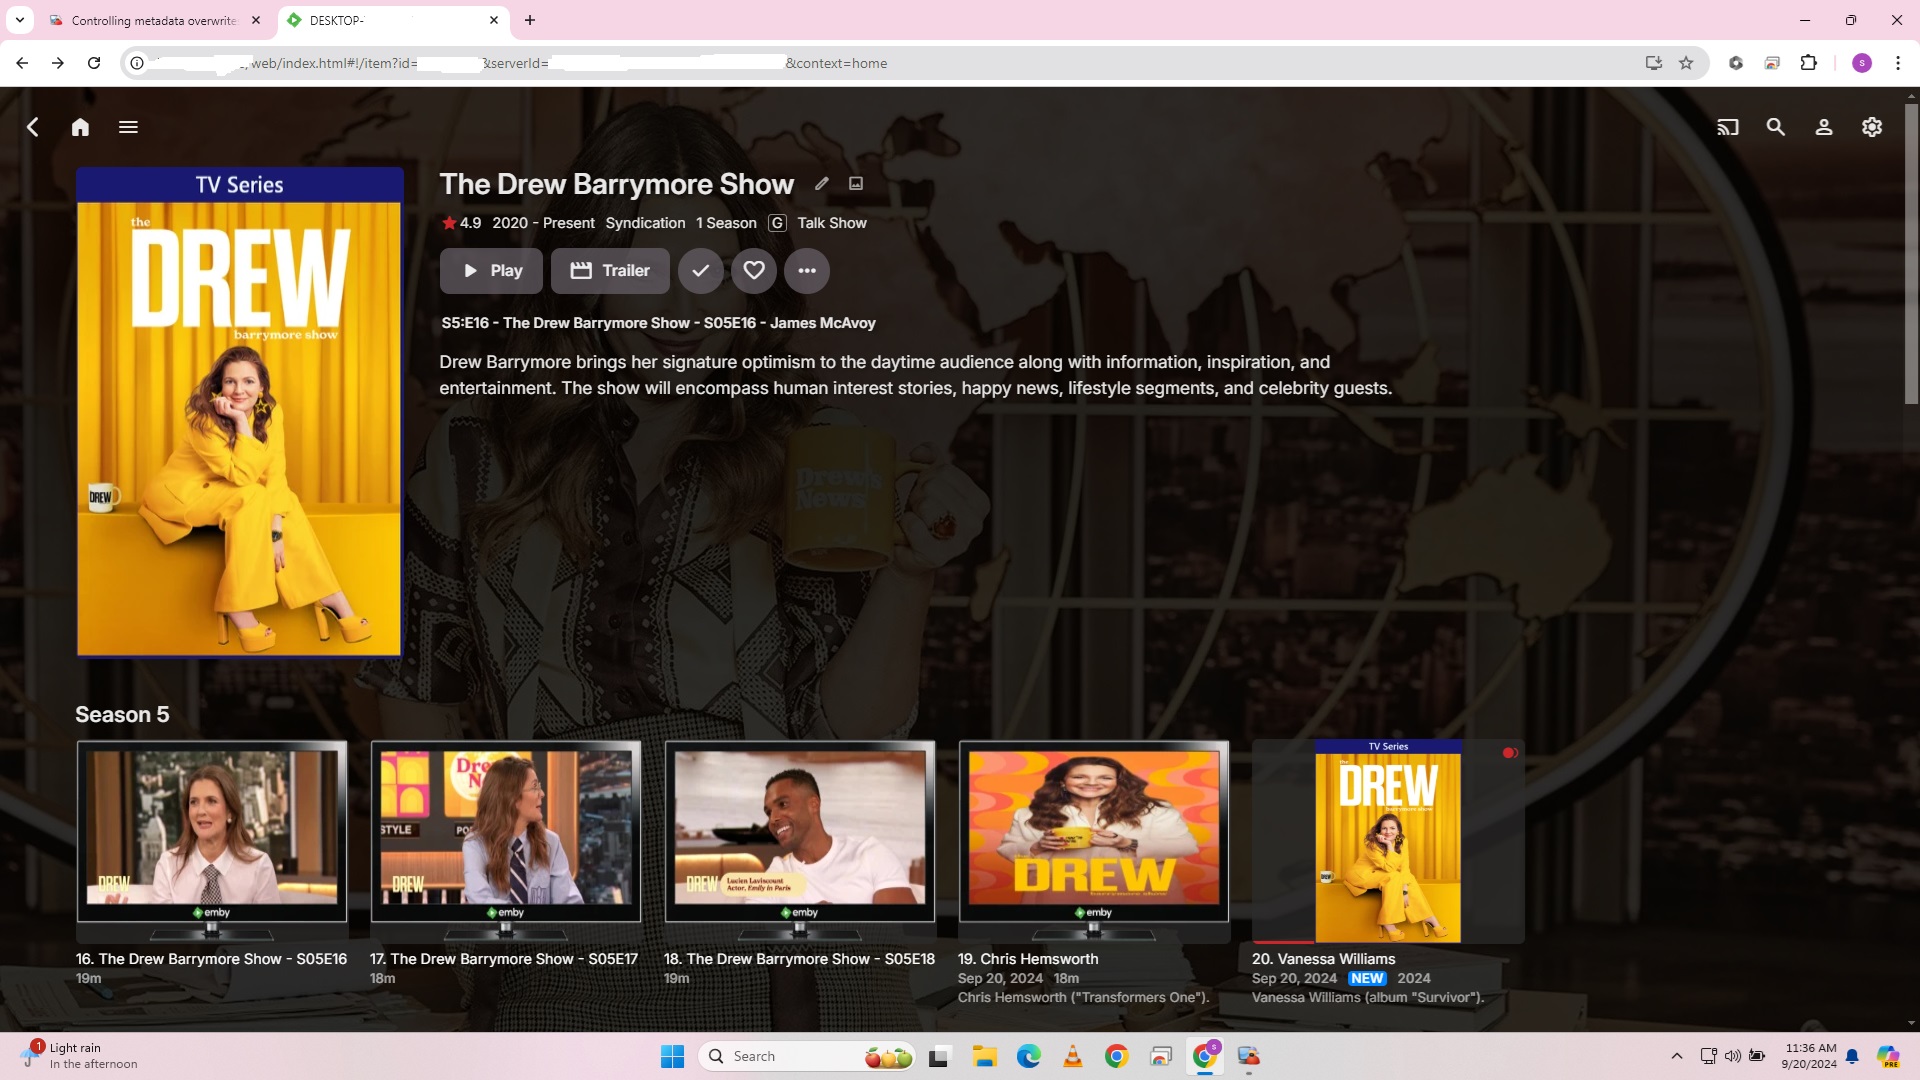This screenshot has height=1080, width=1920.
Task: Play The Drew Barrymore Show
Action: click(491, 271)
